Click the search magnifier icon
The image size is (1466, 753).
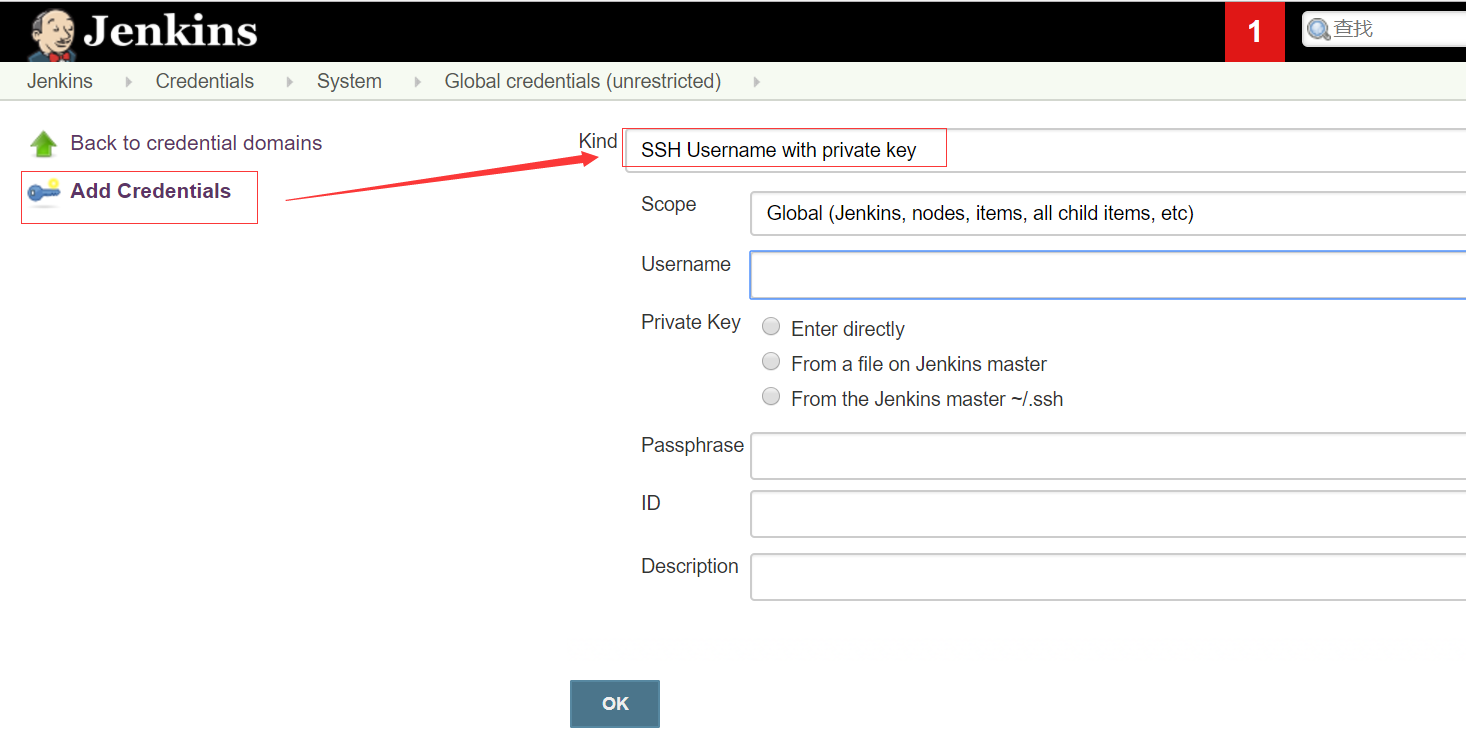coord(1317,28)
